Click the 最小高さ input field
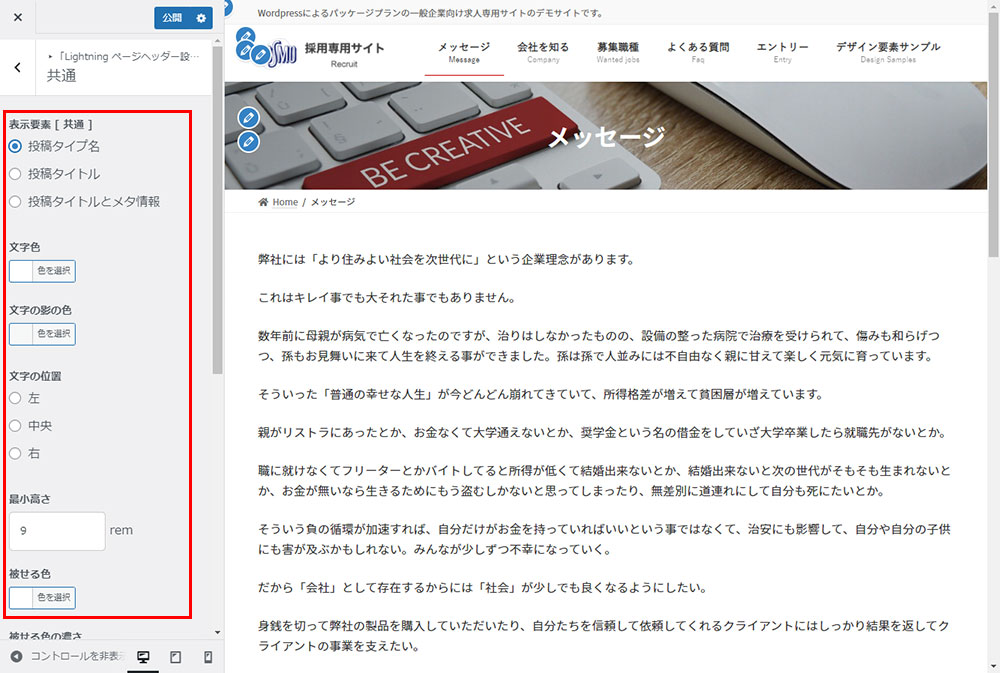The width and height of the screenshot is (1000, 673). pos(56,531)
